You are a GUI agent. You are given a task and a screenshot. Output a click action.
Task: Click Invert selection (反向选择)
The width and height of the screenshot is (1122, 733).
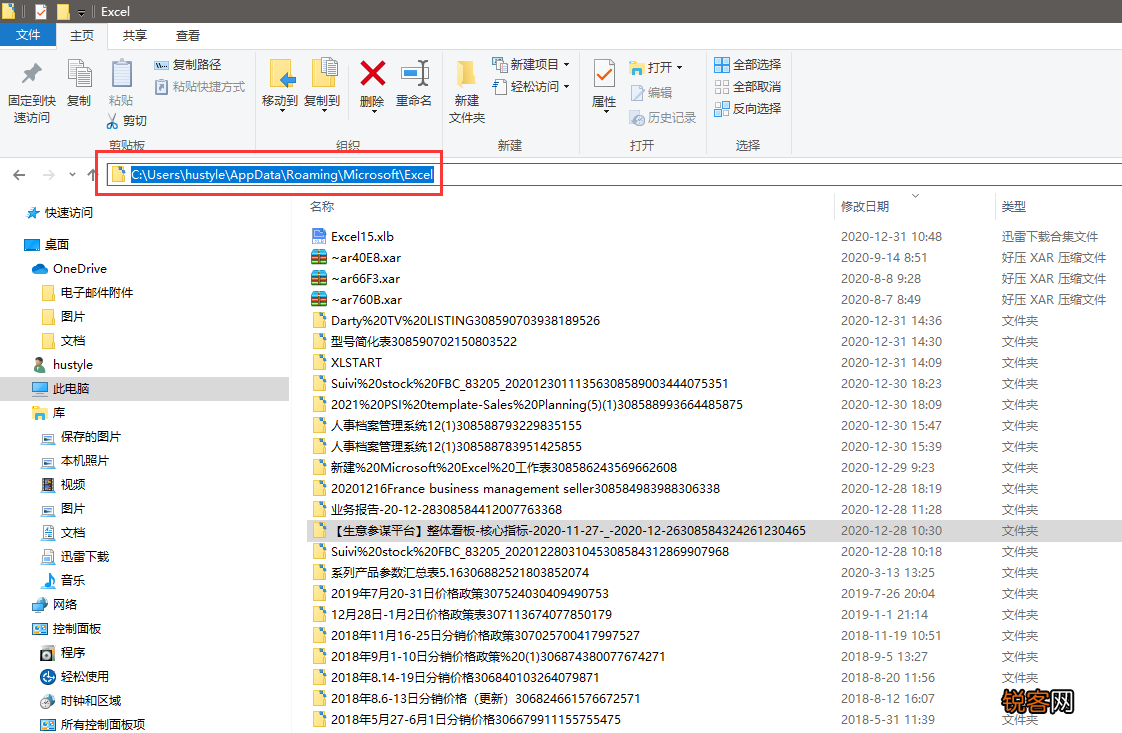click(748, 109)
